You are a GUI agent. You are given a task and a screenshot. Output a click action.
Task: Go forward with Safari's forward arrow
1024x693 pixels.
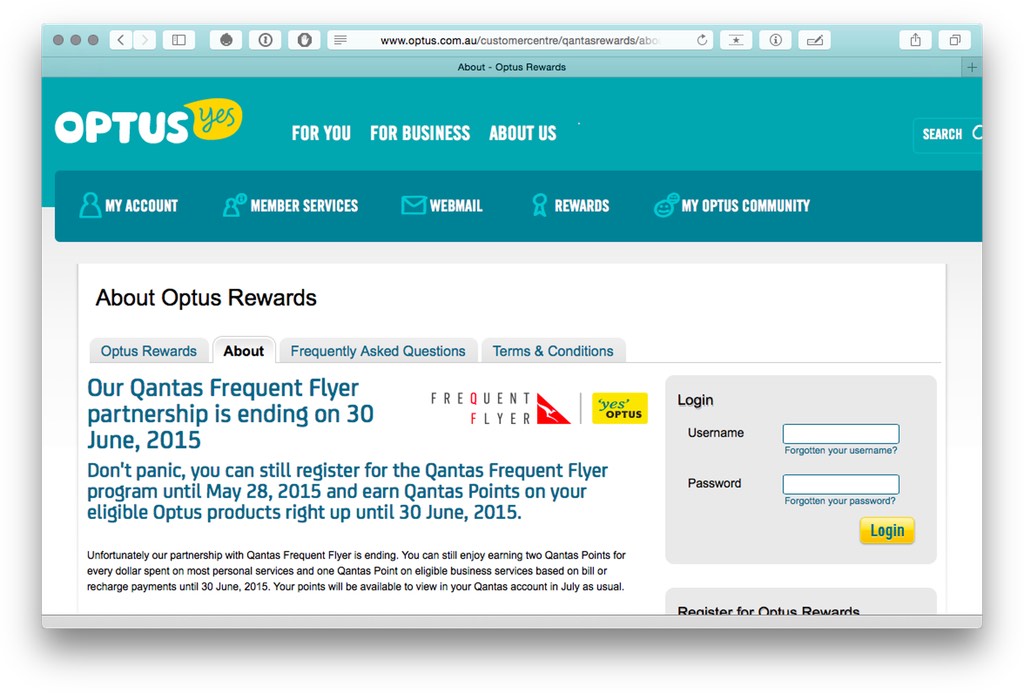pyautogui.click(x=144, y=40)
